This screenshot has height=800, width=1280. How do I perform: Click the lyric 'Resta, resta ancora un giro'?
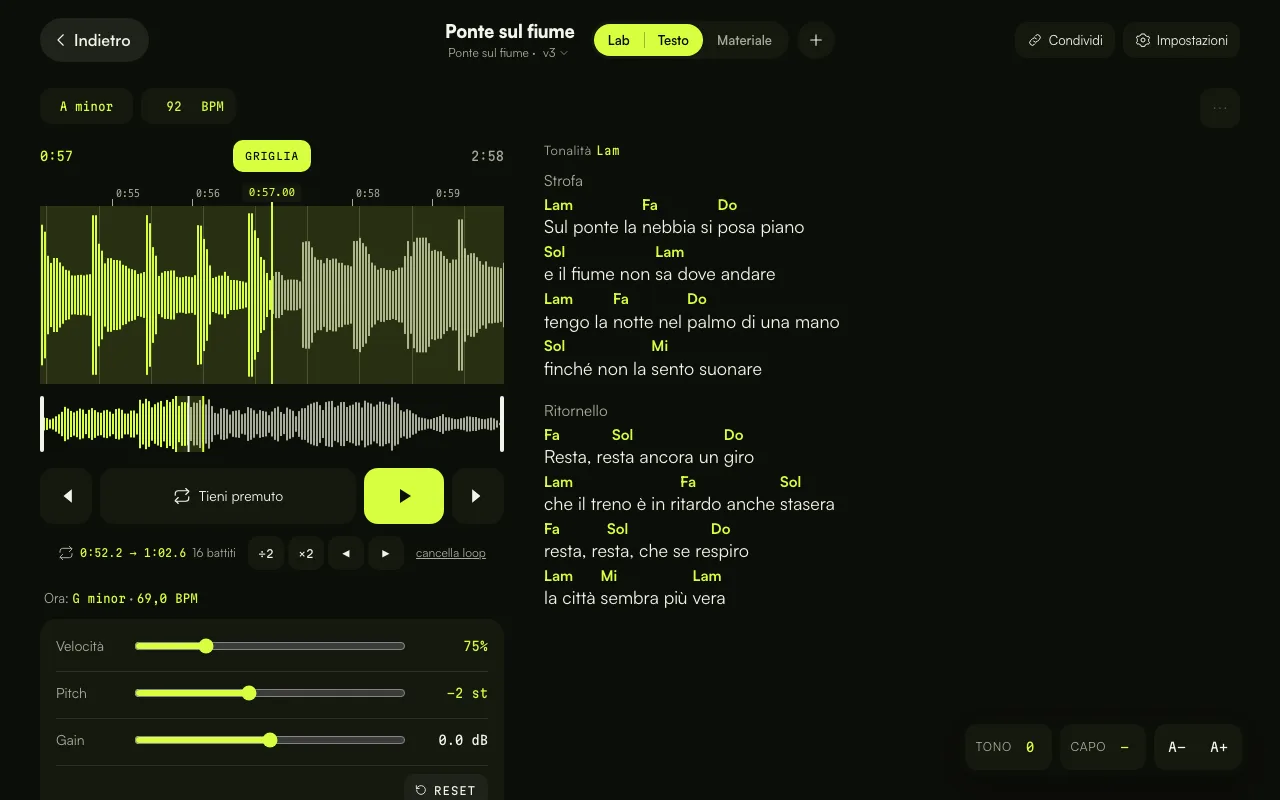coord(649,457)
